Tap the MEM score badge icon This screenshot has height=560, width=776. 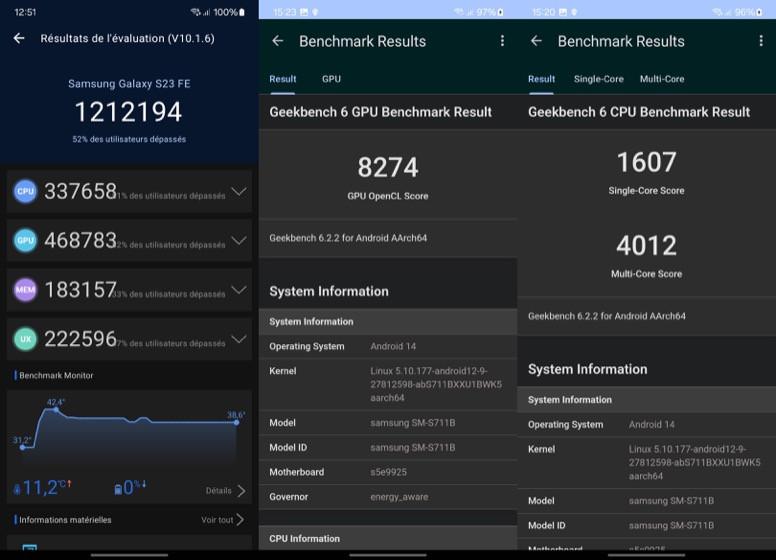[25, 290]
